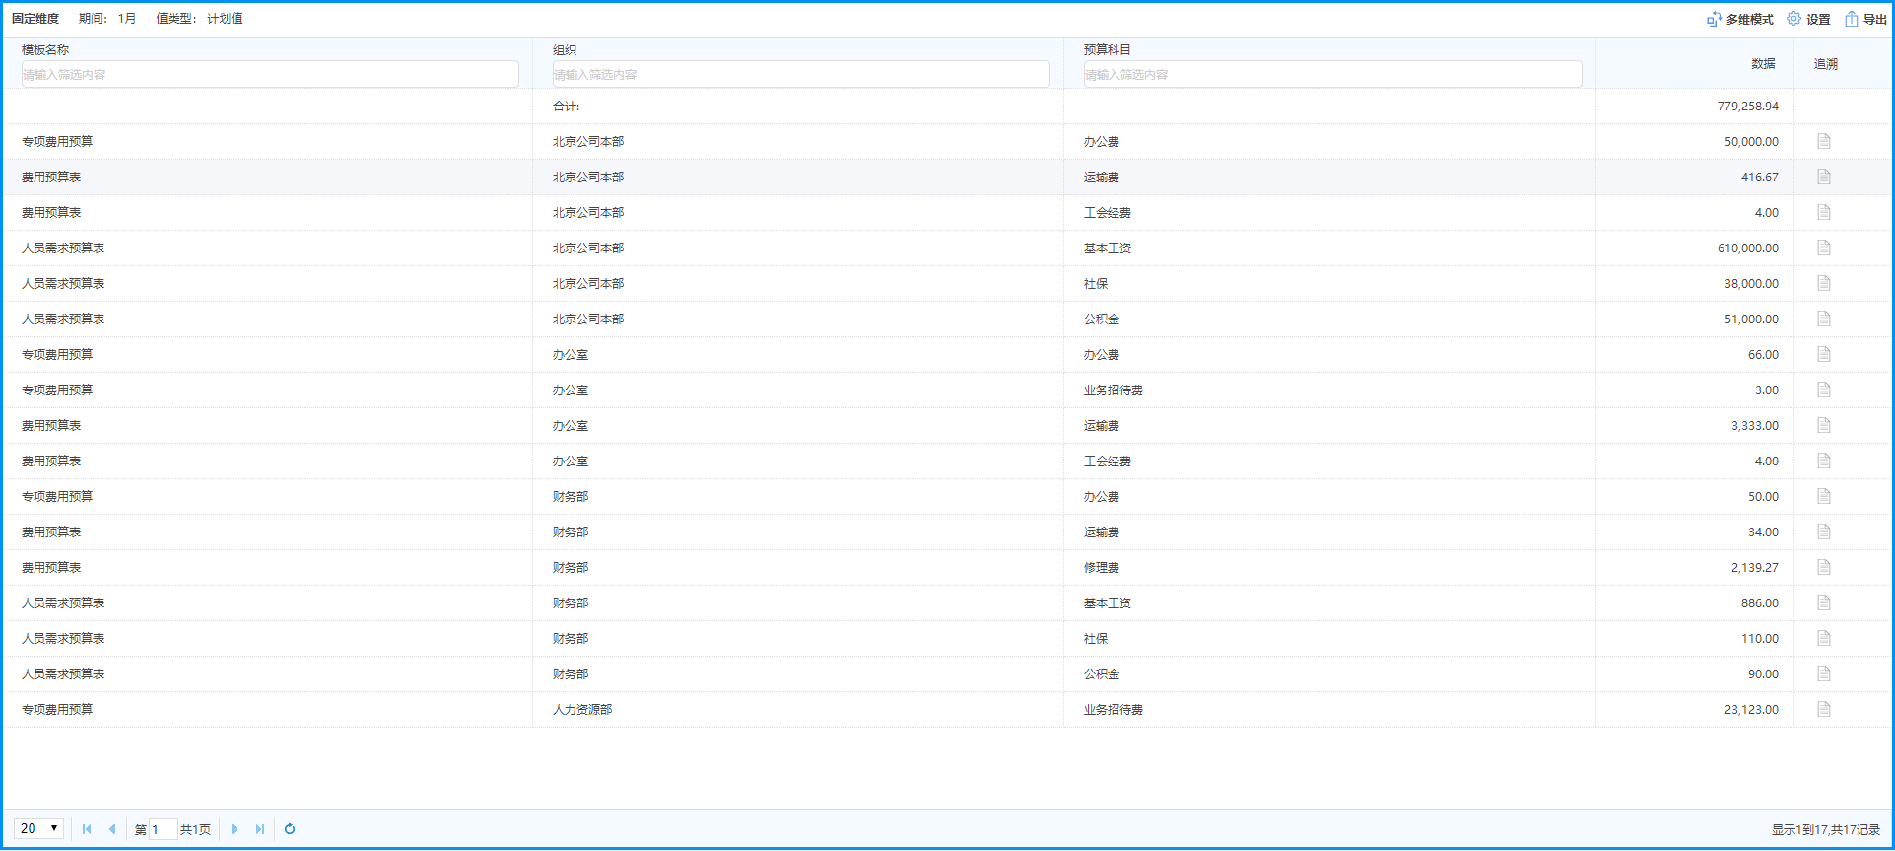This screenshot has width=1895, height=851.
Task: Click trace icon in 修理费 row
Action: 1823,567
